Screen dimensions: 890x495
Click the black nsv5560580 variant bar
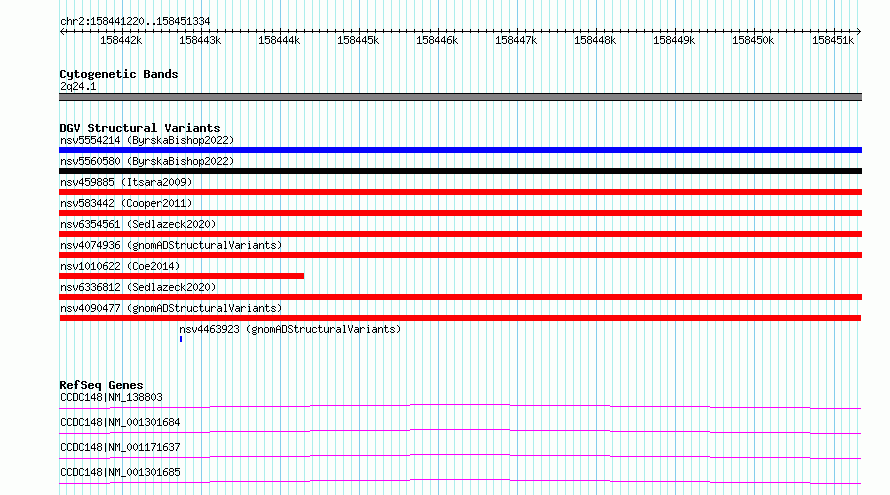(460, 171)
